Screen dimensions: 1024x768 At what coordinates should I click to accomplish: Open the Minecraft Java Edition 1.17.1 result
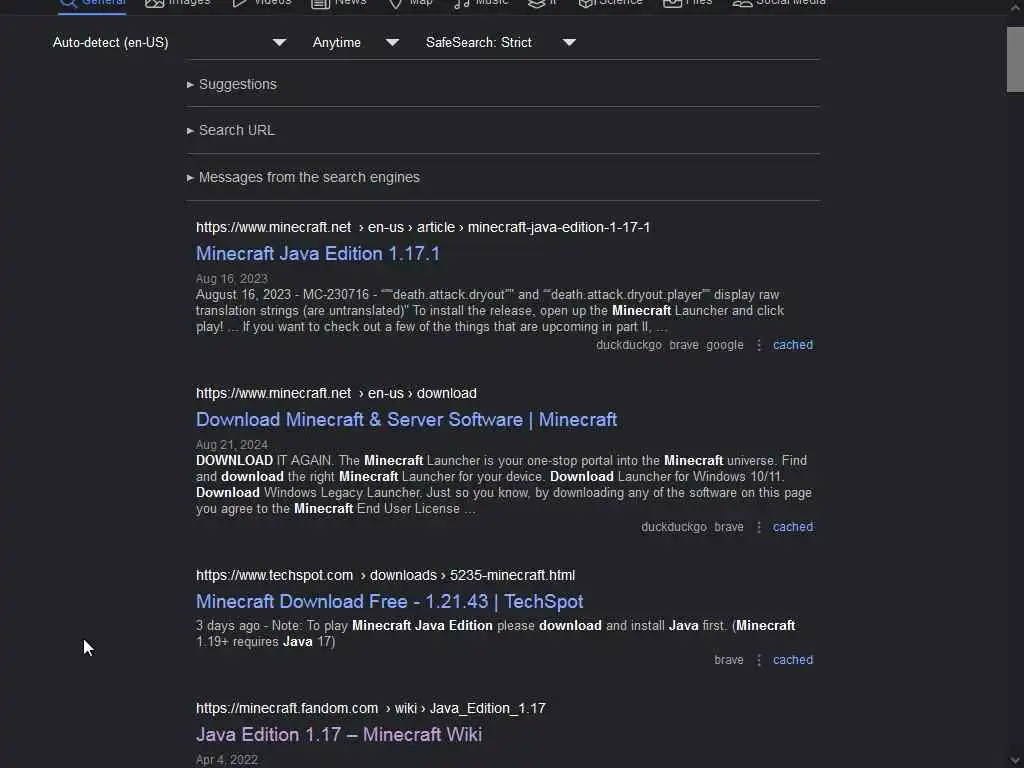click(x=318, y=253)
